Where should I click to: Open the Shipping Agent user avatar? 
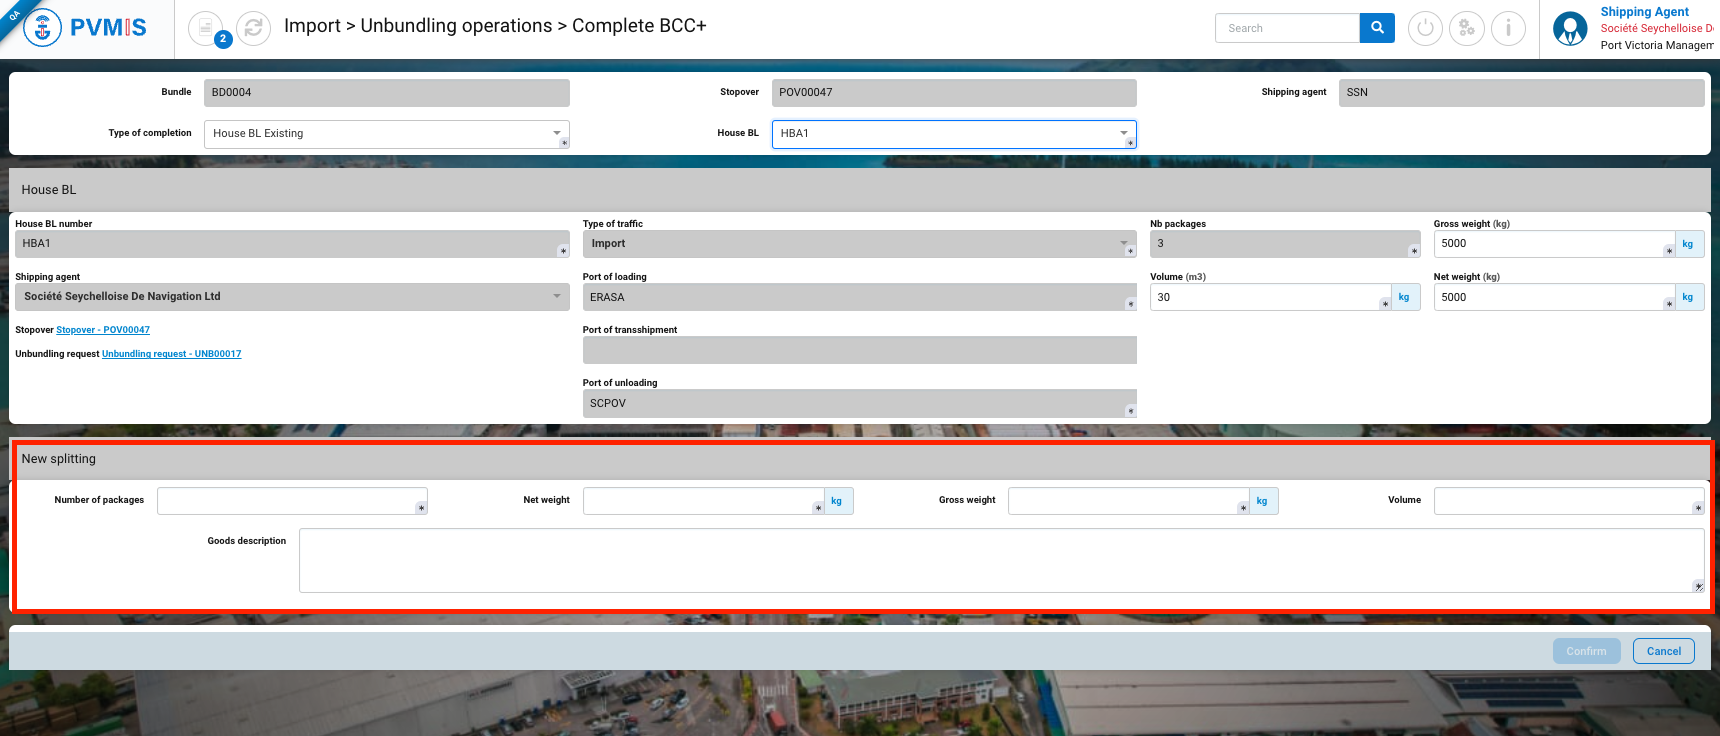pos(1570,28)
